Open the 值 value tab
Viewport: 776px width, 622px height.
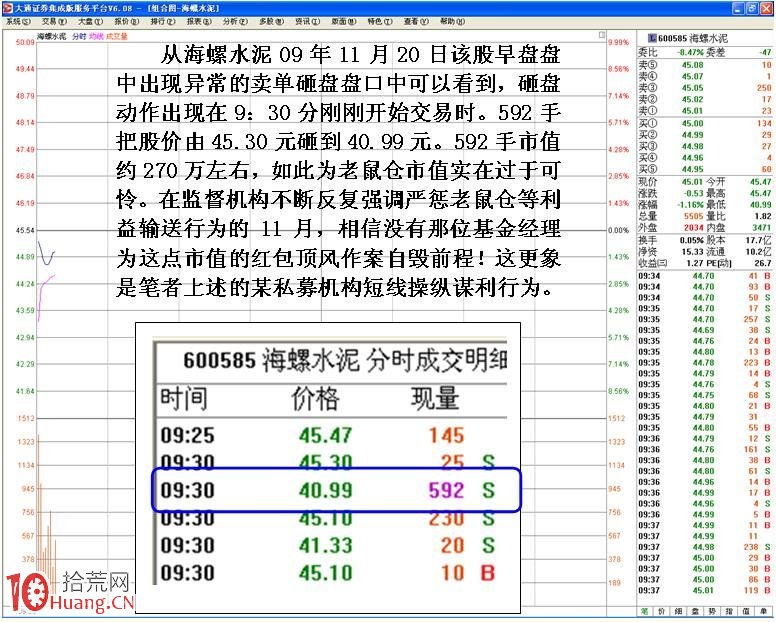[746, 610]
